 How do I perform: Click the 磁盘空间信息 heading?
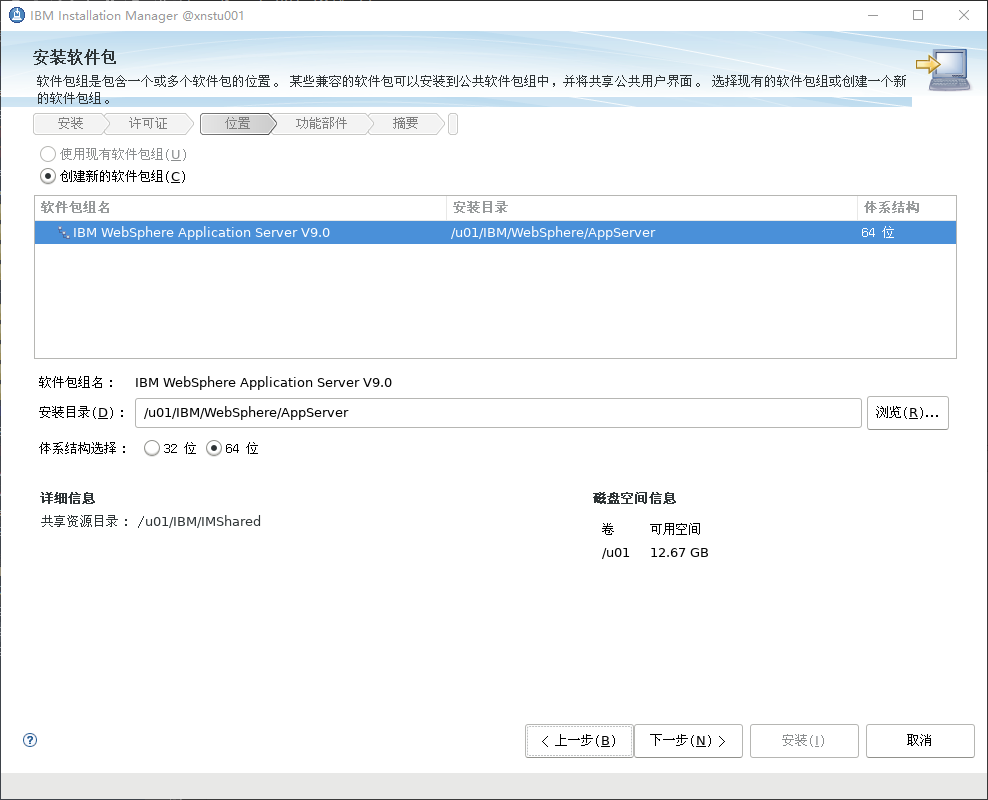635,498
